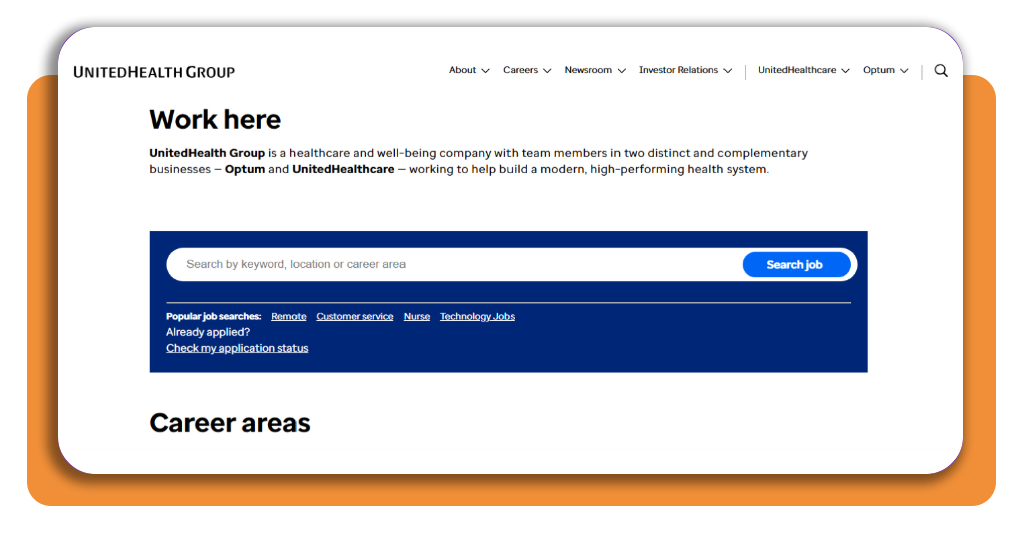
Task: Open the Nurse job search link
Action: [x=417, y=317]
